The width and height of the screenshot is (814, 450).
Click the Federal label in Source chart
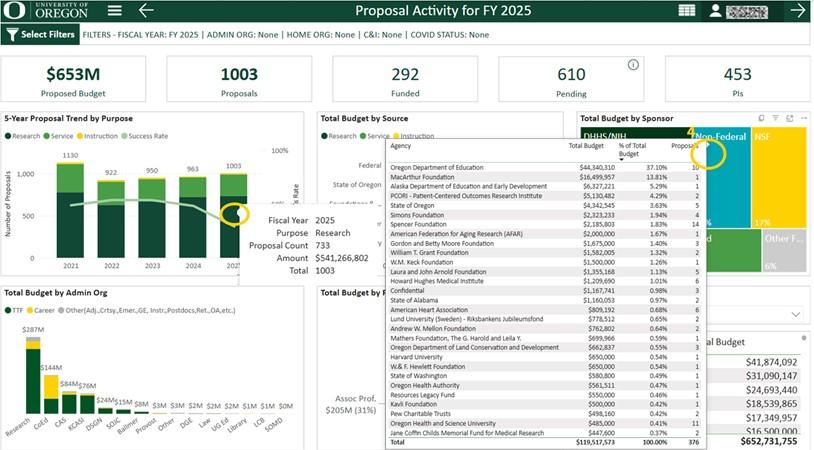(370, 166)
